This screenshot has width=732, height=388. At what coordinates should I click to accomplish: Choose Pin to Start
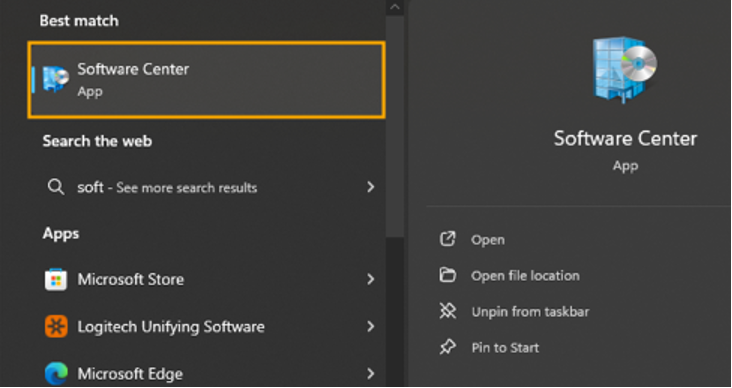click(505, 348)
